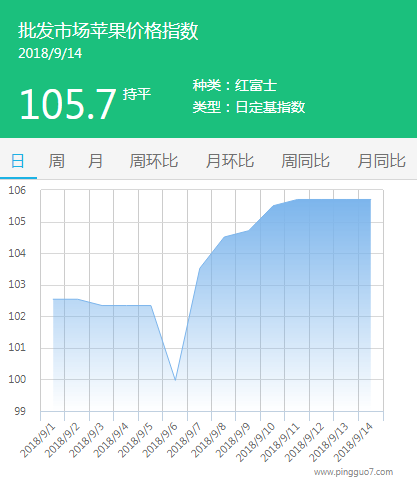The image size is (417, 483).
Task: Click the chart's first data point on 2018/9/1
Action: coord(53,299)
